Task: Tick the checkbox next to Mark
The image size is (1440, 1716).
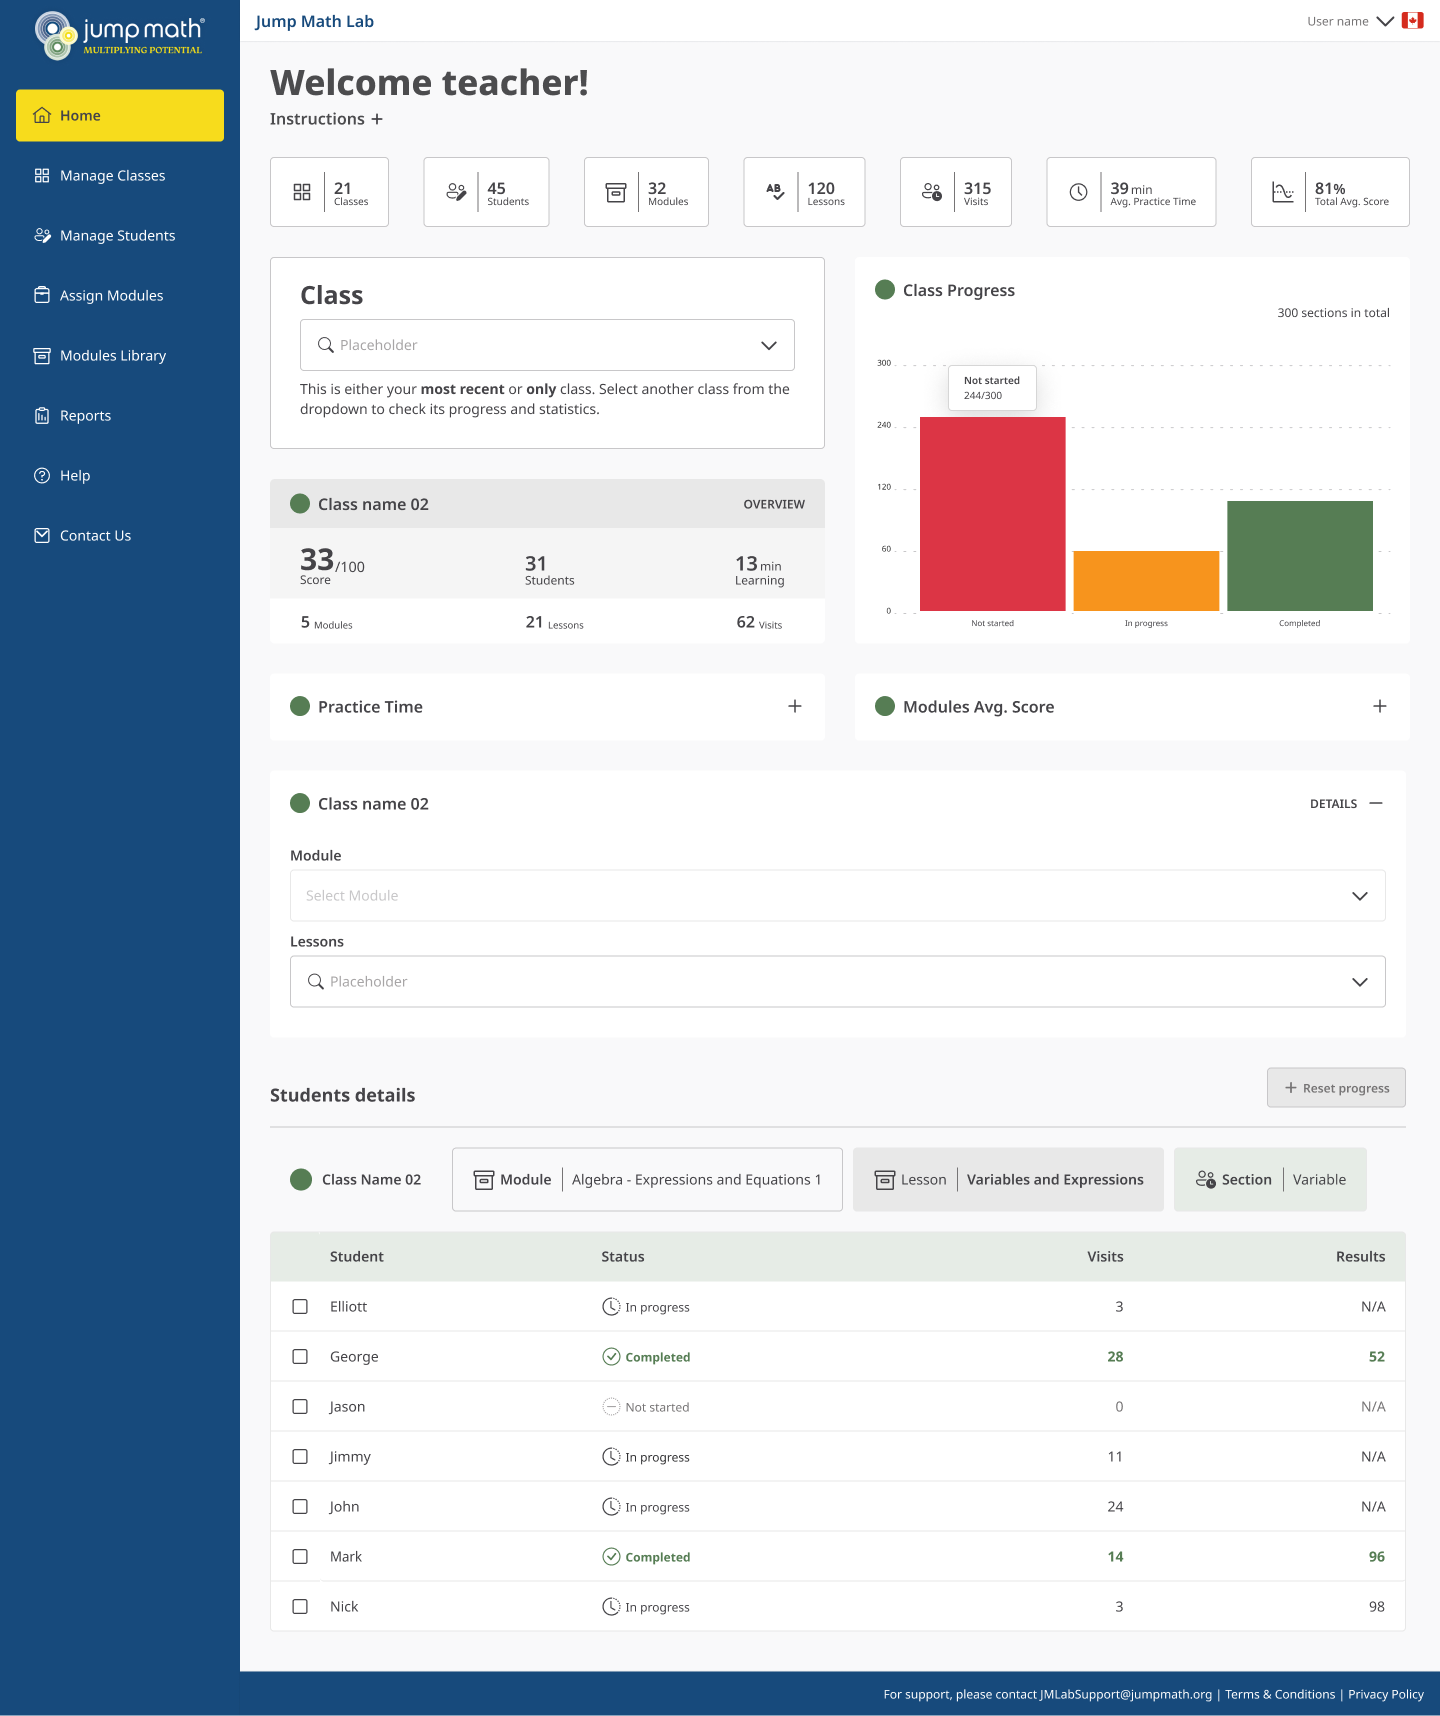Action: tap(300, 1557)
